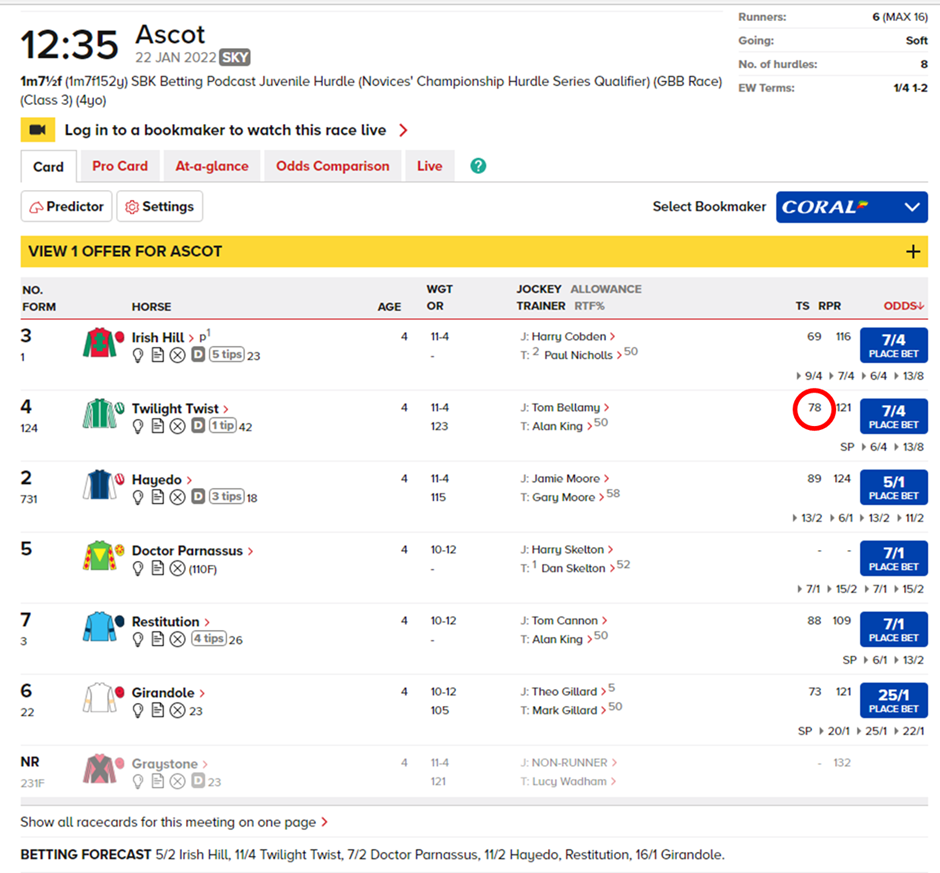
Task: Switch to the Pro Card tab
Action: point(120,166)
